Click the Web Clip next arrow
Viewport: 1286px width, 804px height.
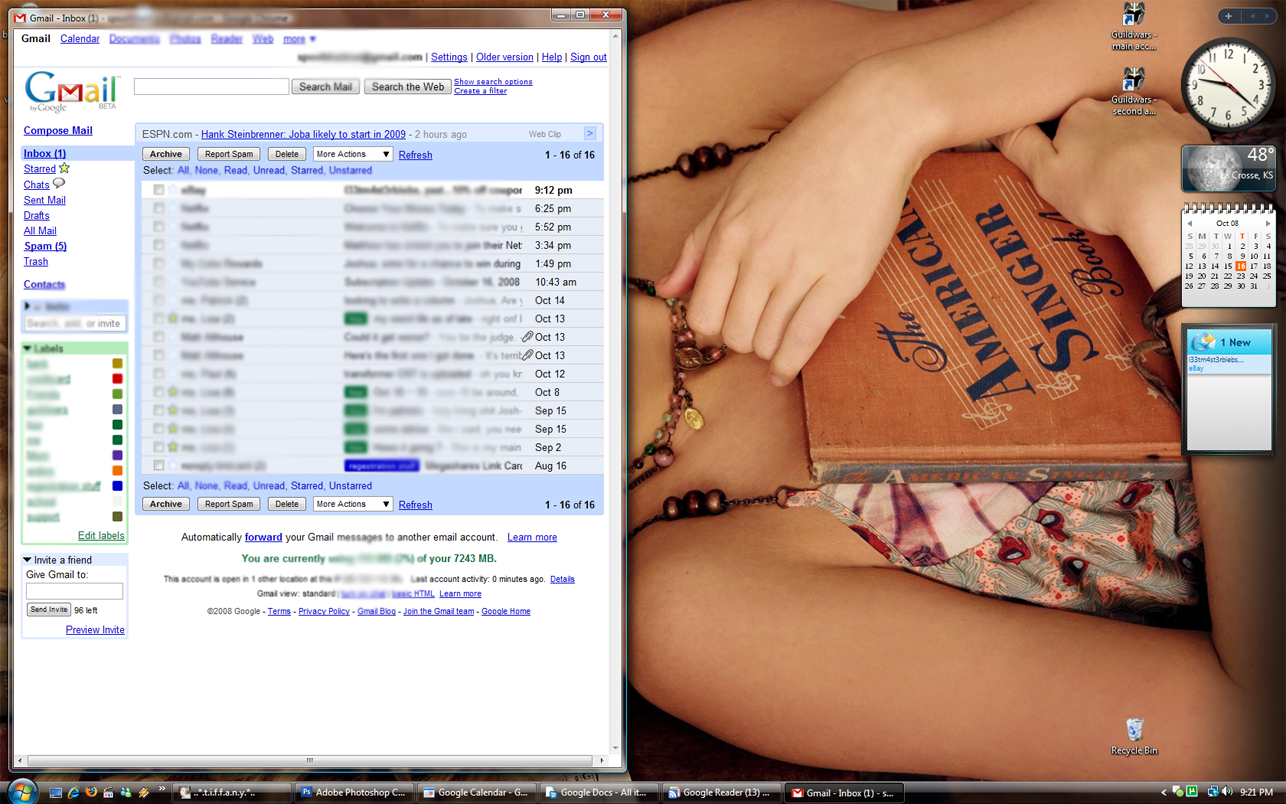click(590, 133)
